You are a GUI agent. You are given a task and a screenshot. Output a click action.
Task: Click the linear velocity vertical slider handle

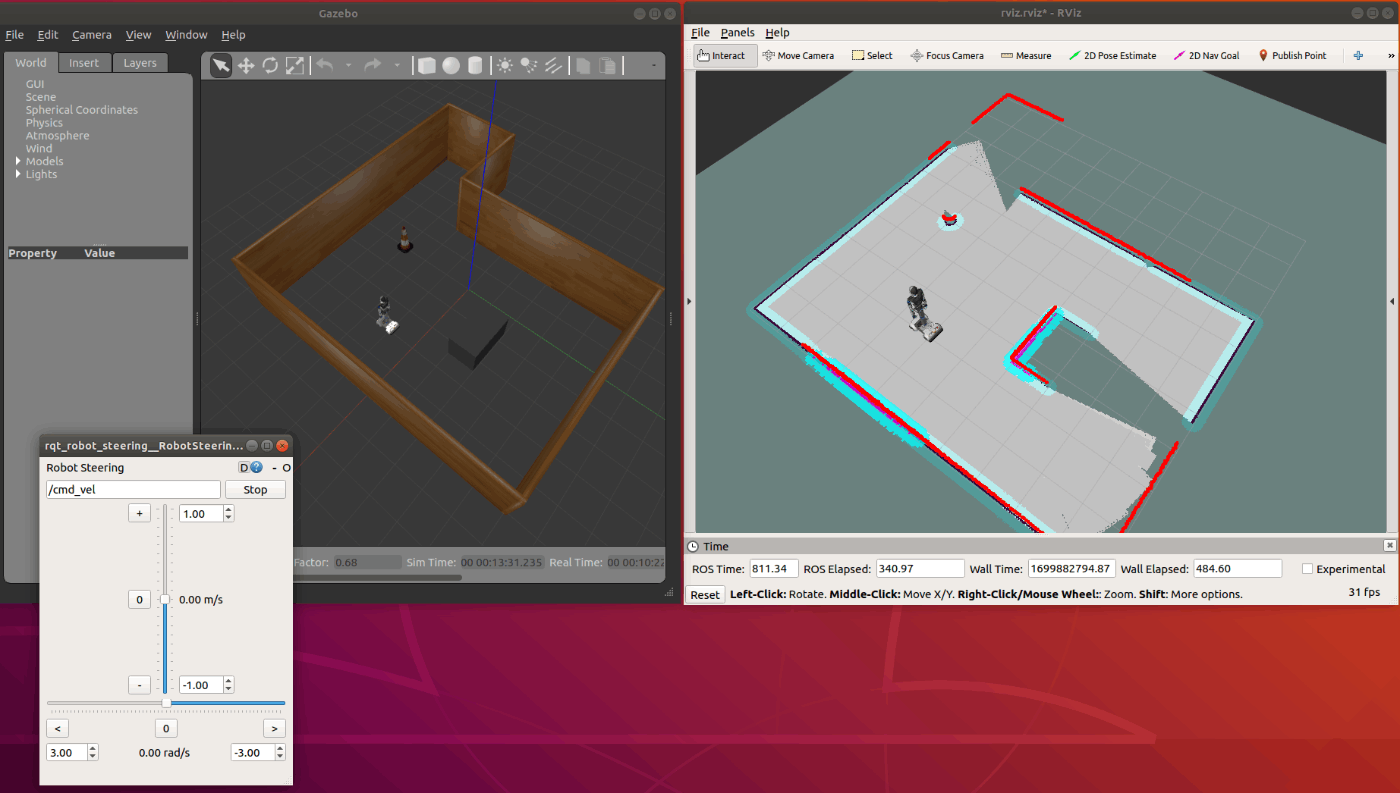pos(165,599)
